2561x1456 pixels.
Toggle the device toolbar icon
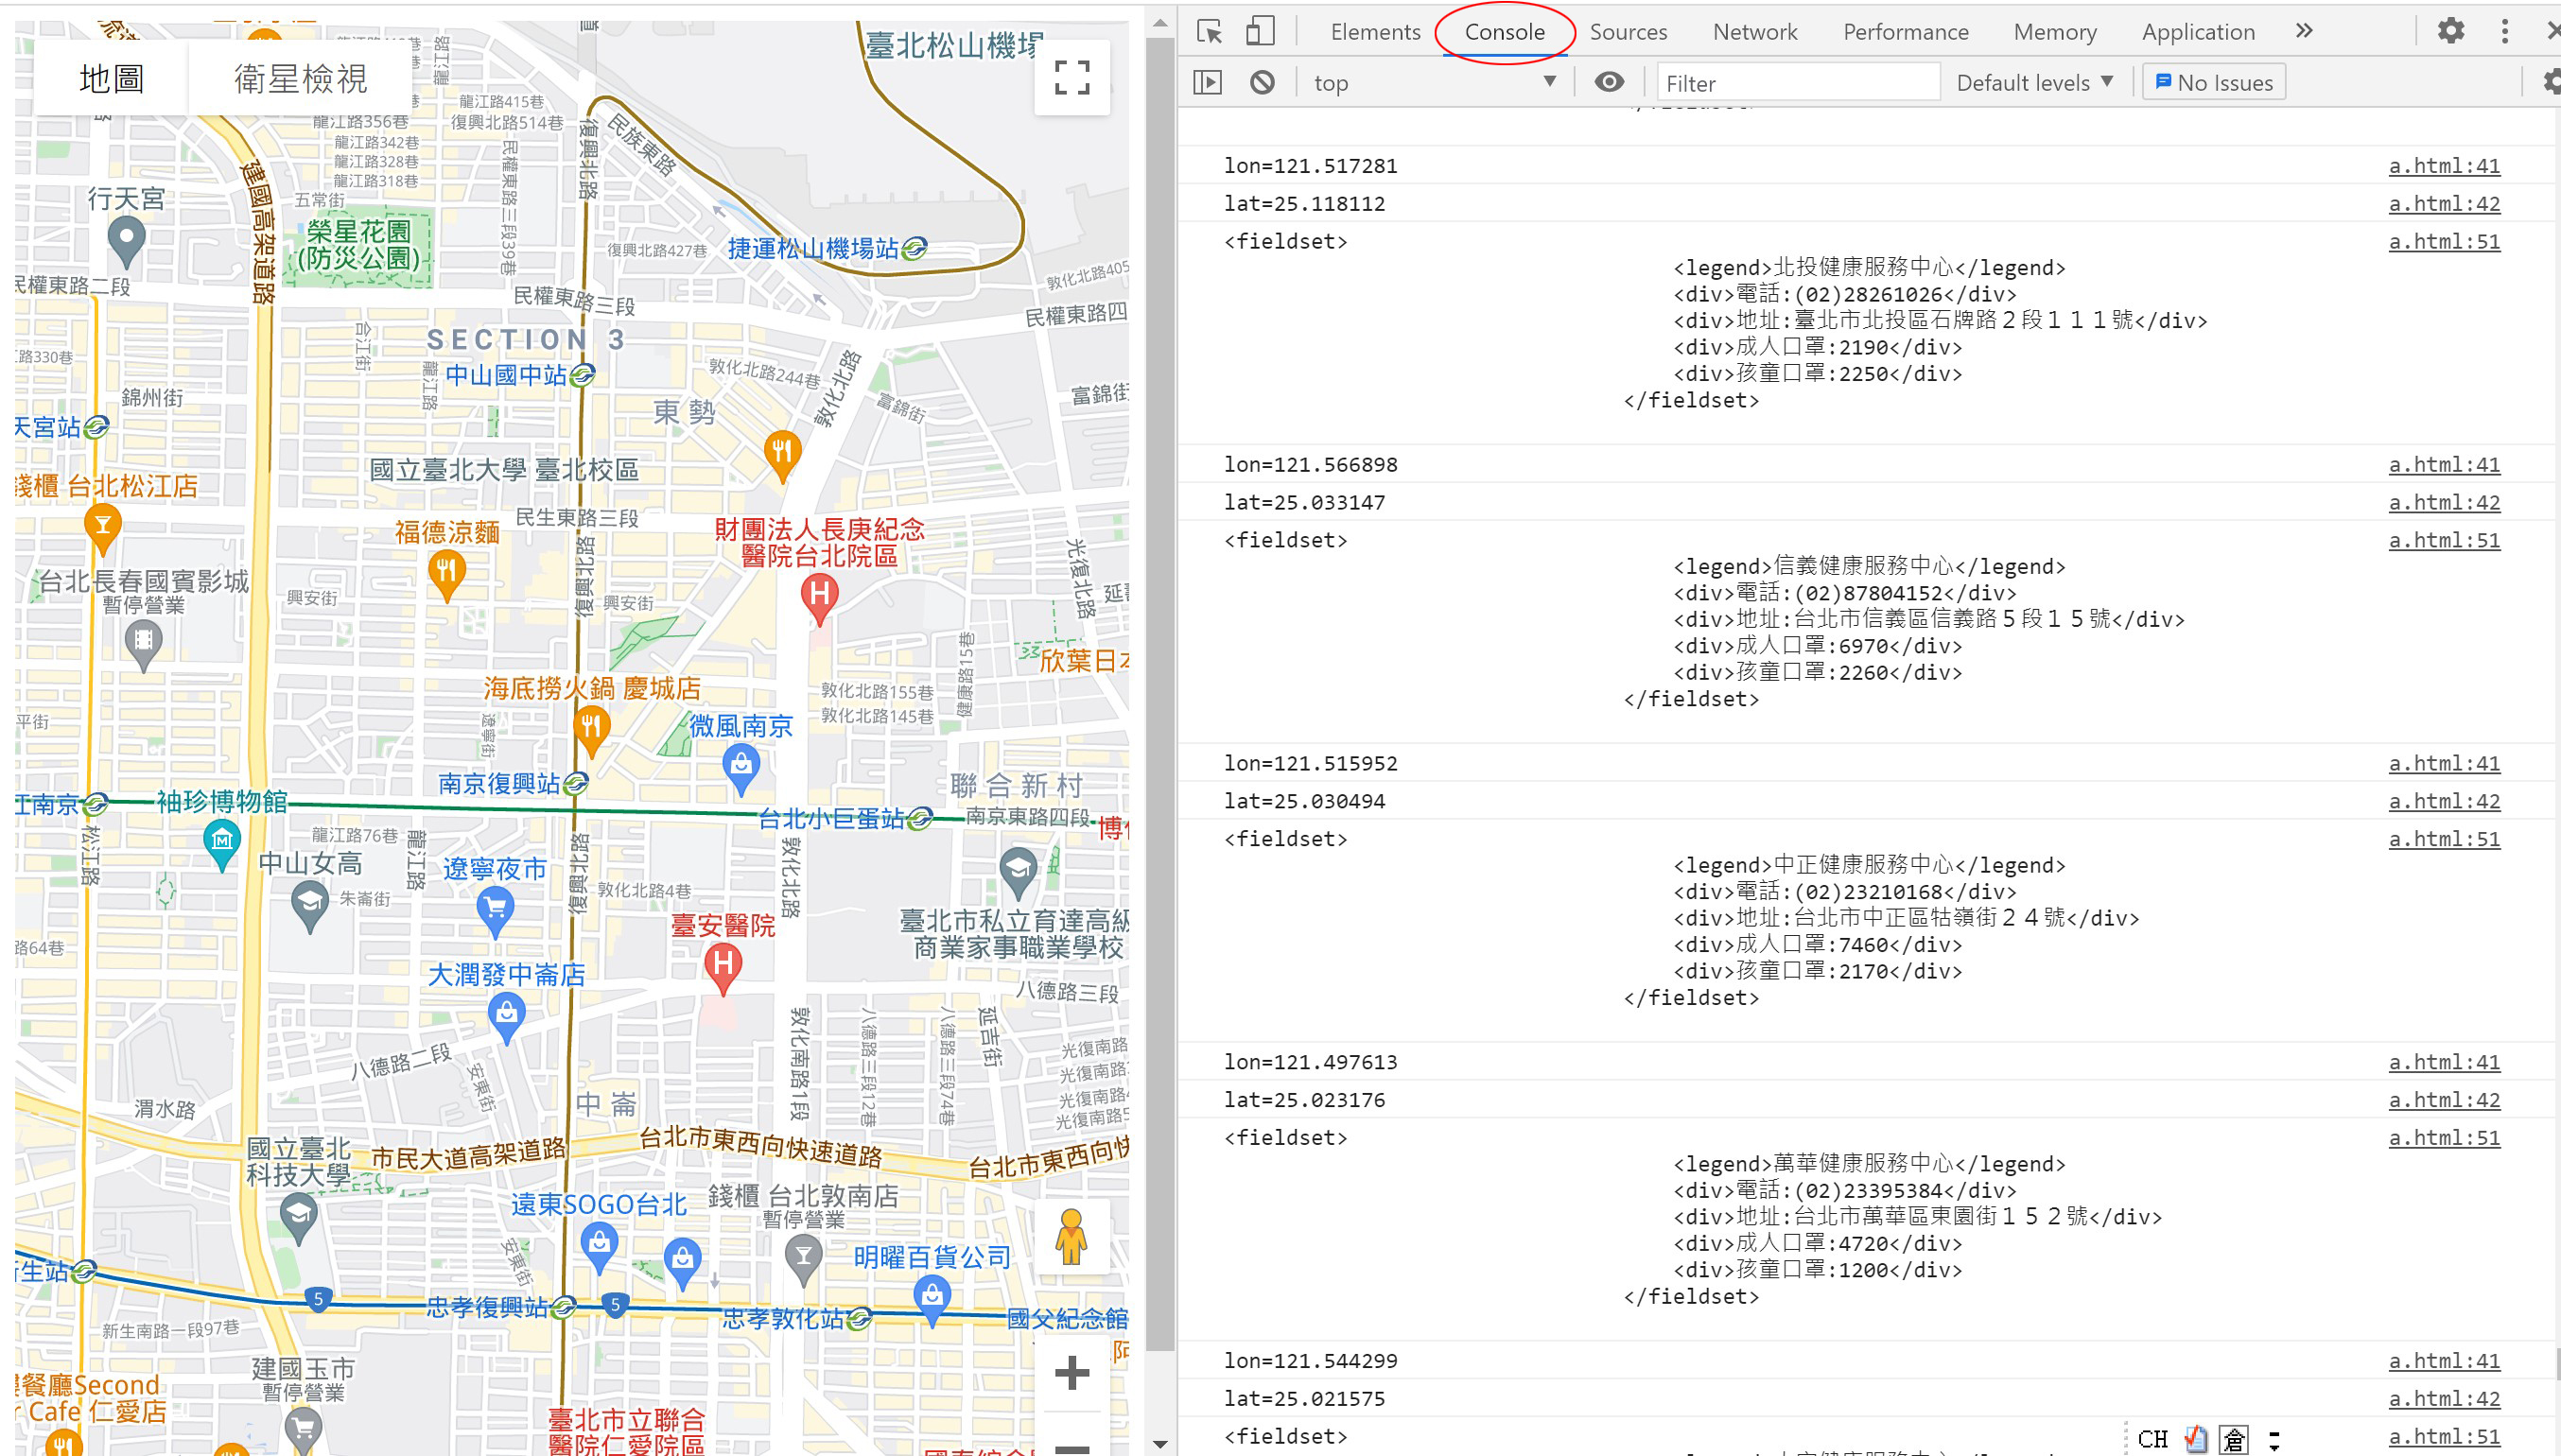1260,31
